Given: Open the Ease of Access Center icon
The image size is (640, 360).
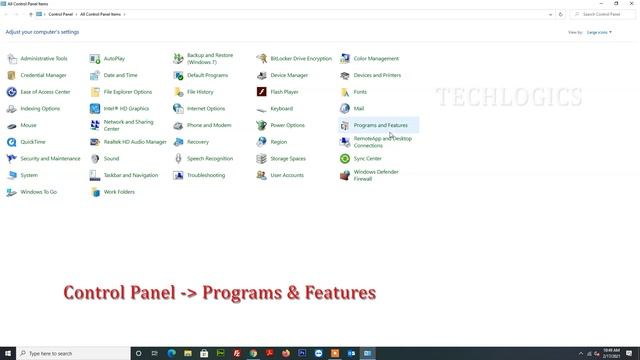Looking at the screenshot, I should (12, 92).
